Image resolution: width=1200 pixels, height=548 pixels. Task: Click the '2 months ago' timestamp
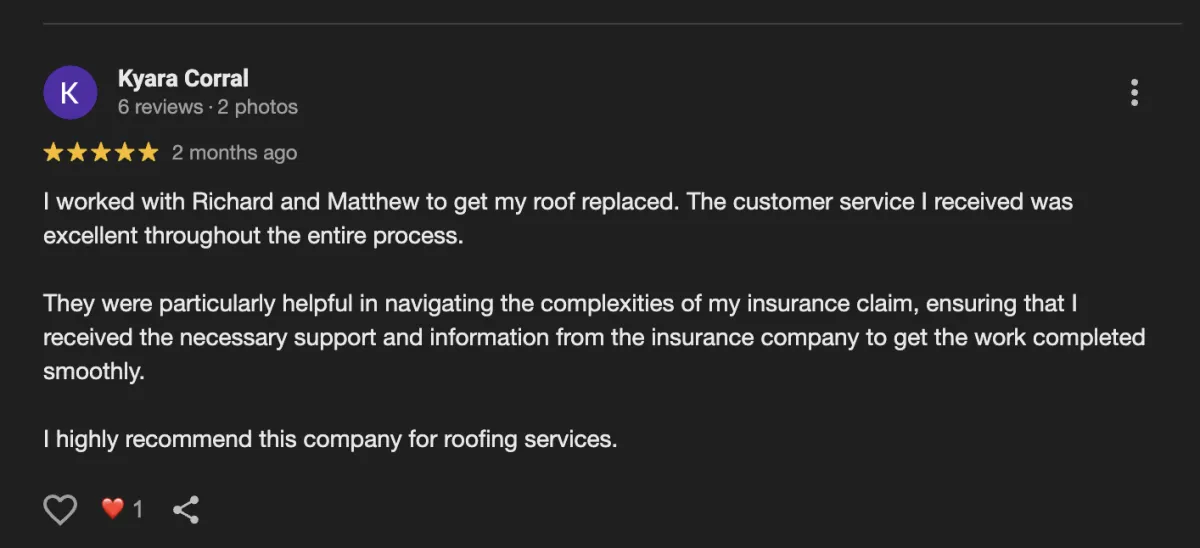234,153
